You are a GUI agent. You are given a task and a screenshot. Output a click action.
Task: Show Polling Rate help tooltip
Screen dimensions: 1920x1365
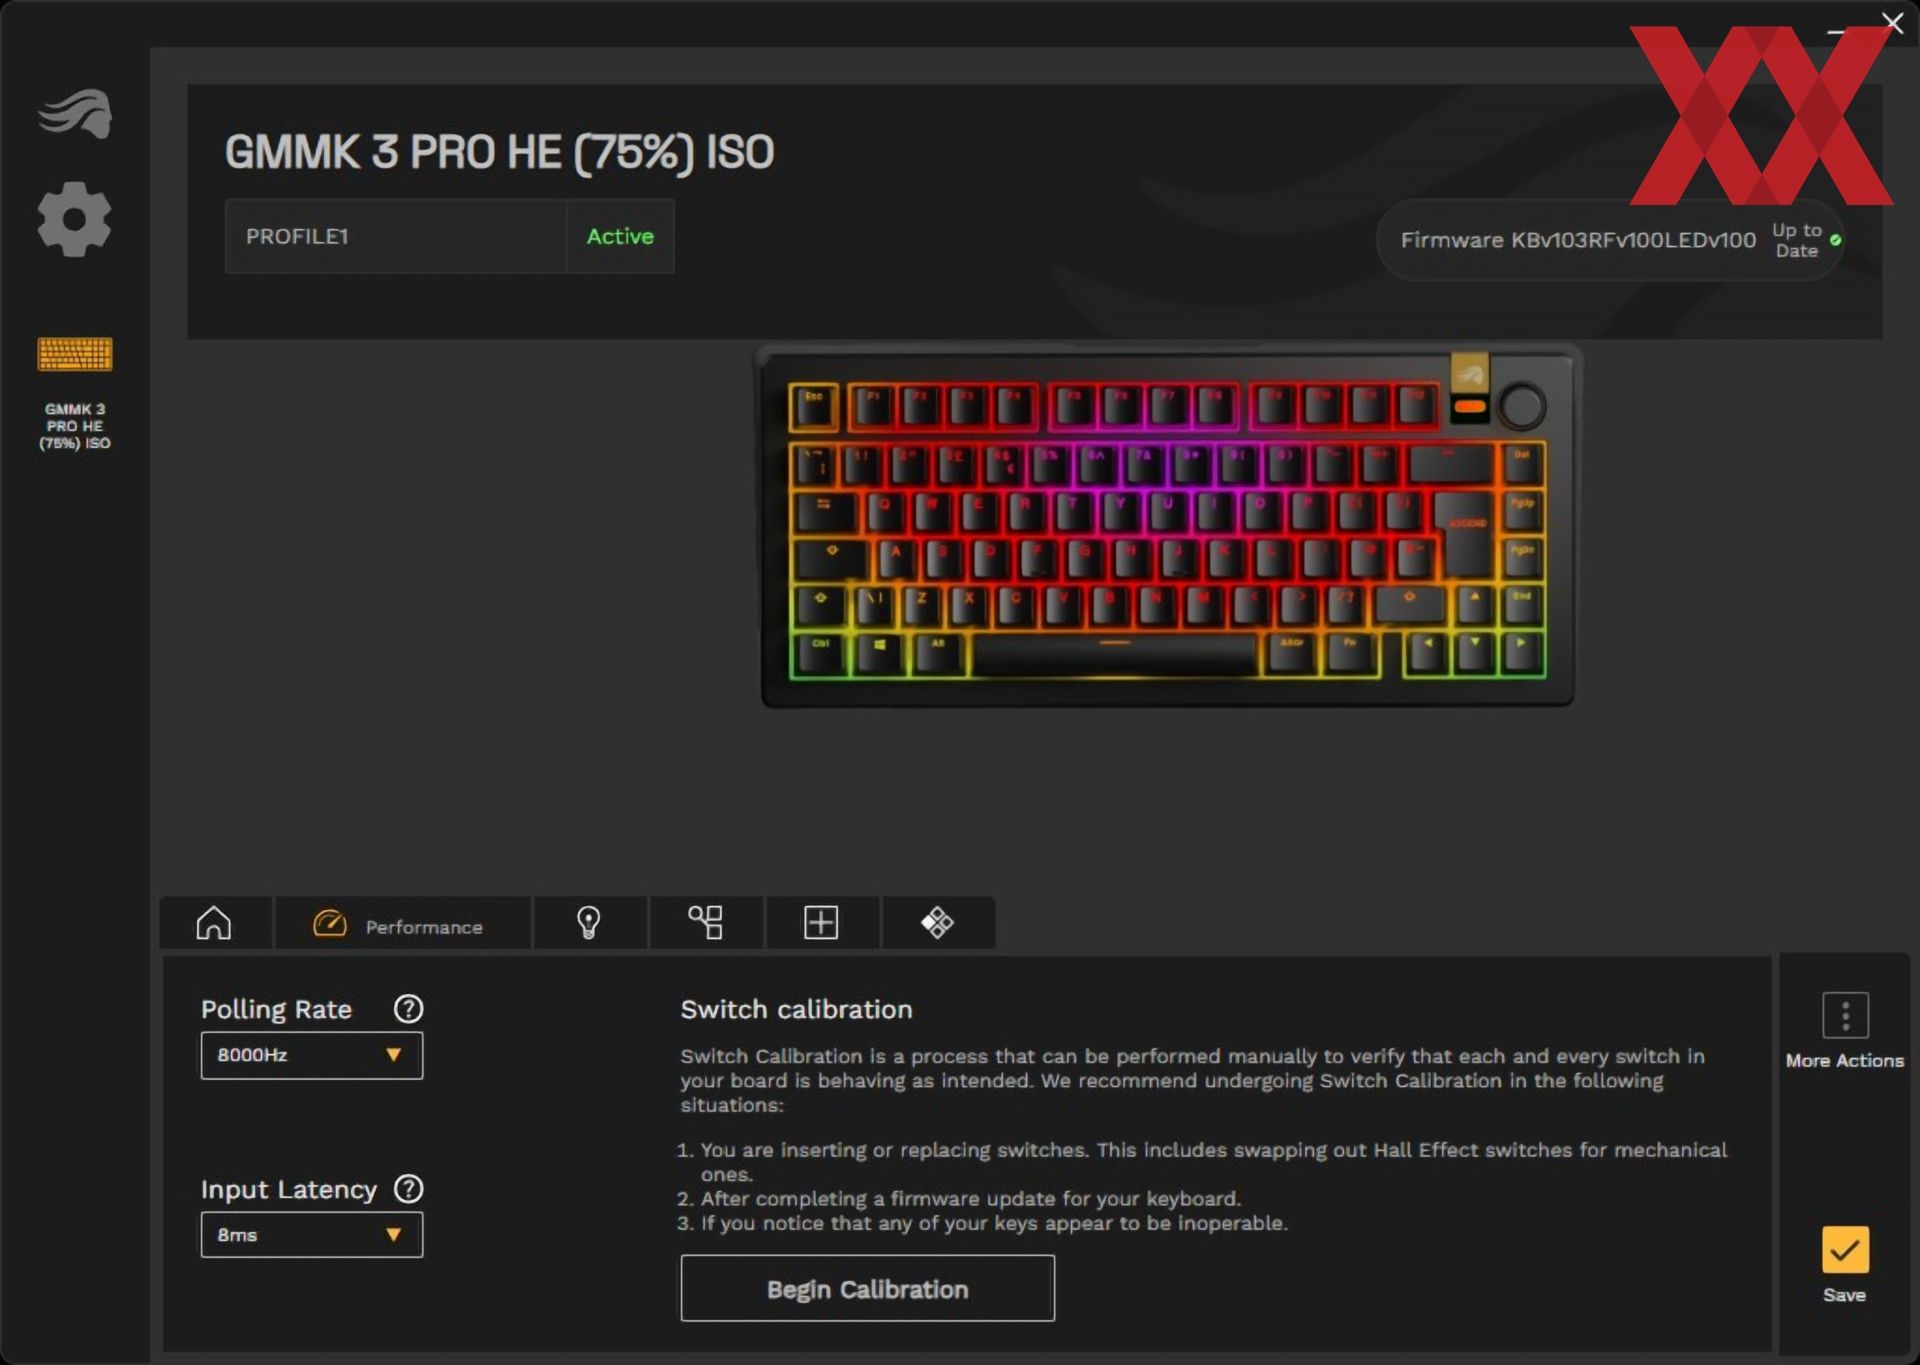[x=408, y=1008]
